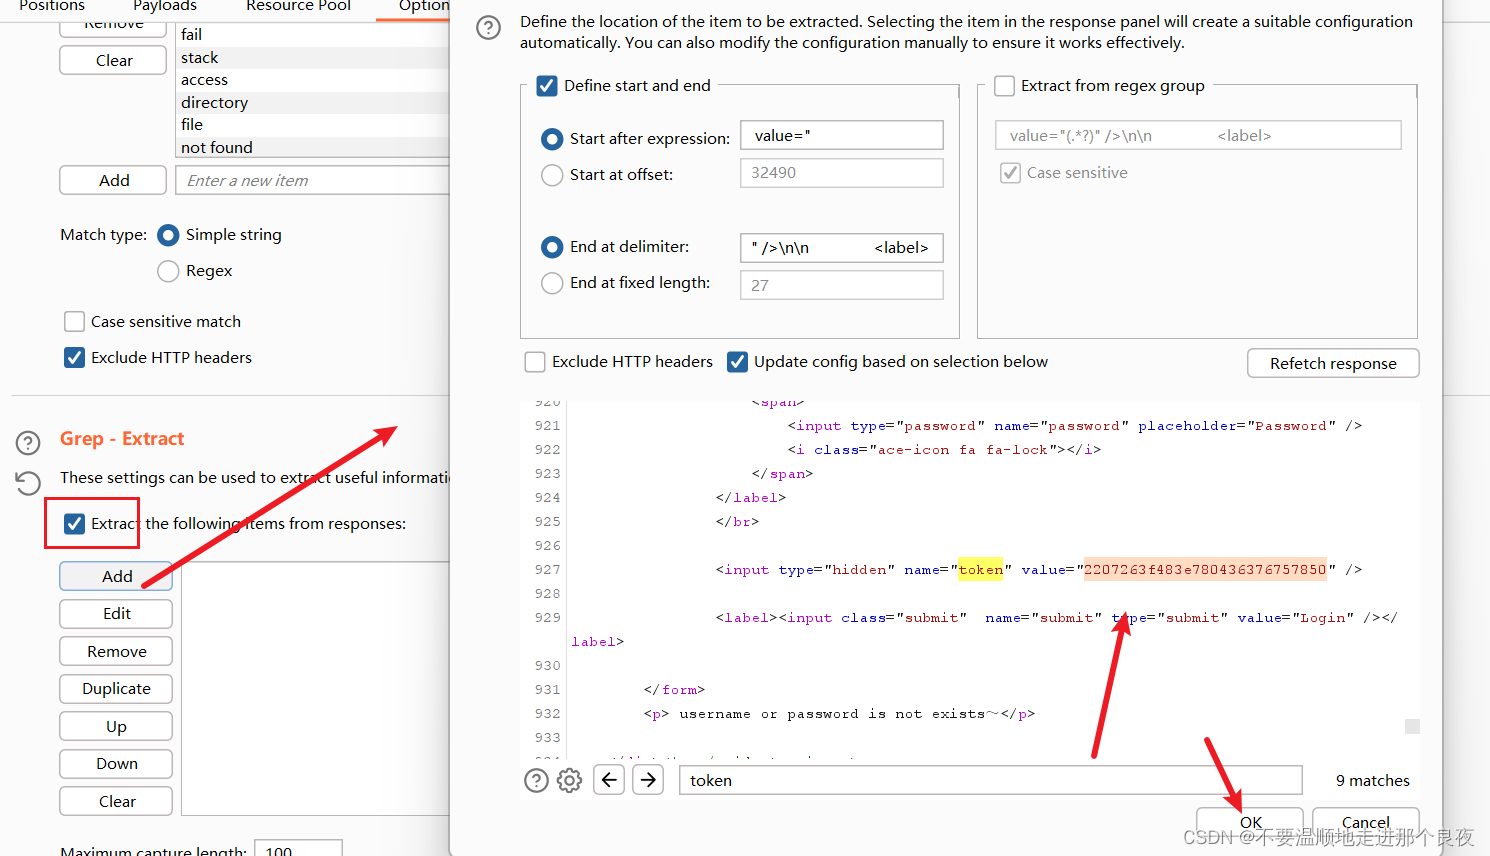
Task: Open the search help icon near token field
Action: 536,780
